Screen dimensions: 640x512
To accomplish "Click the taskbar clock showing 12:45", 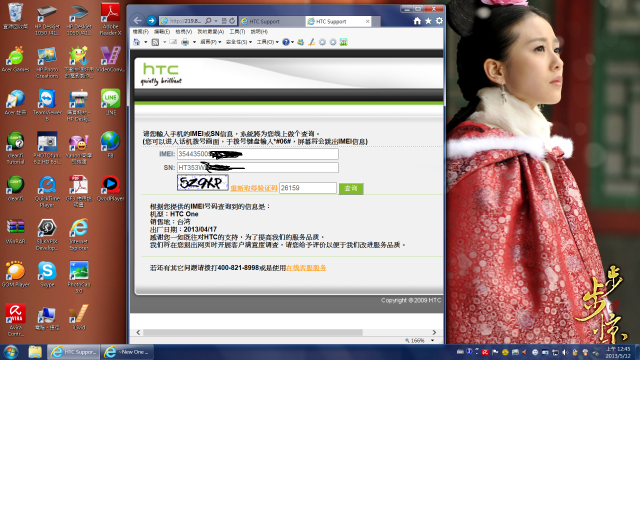I will click(618, 352).
